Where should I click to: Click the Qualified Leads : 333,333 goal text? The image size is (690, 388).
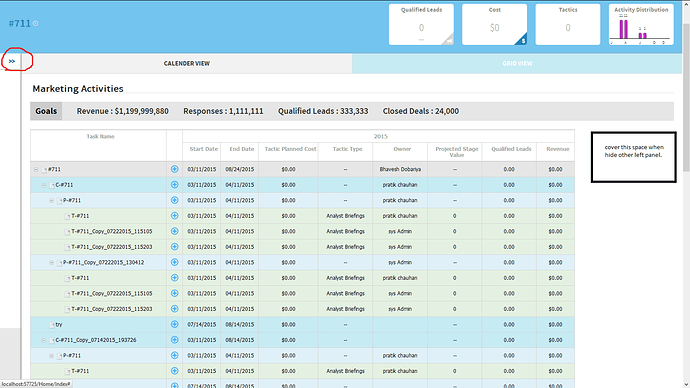[323, 111]
